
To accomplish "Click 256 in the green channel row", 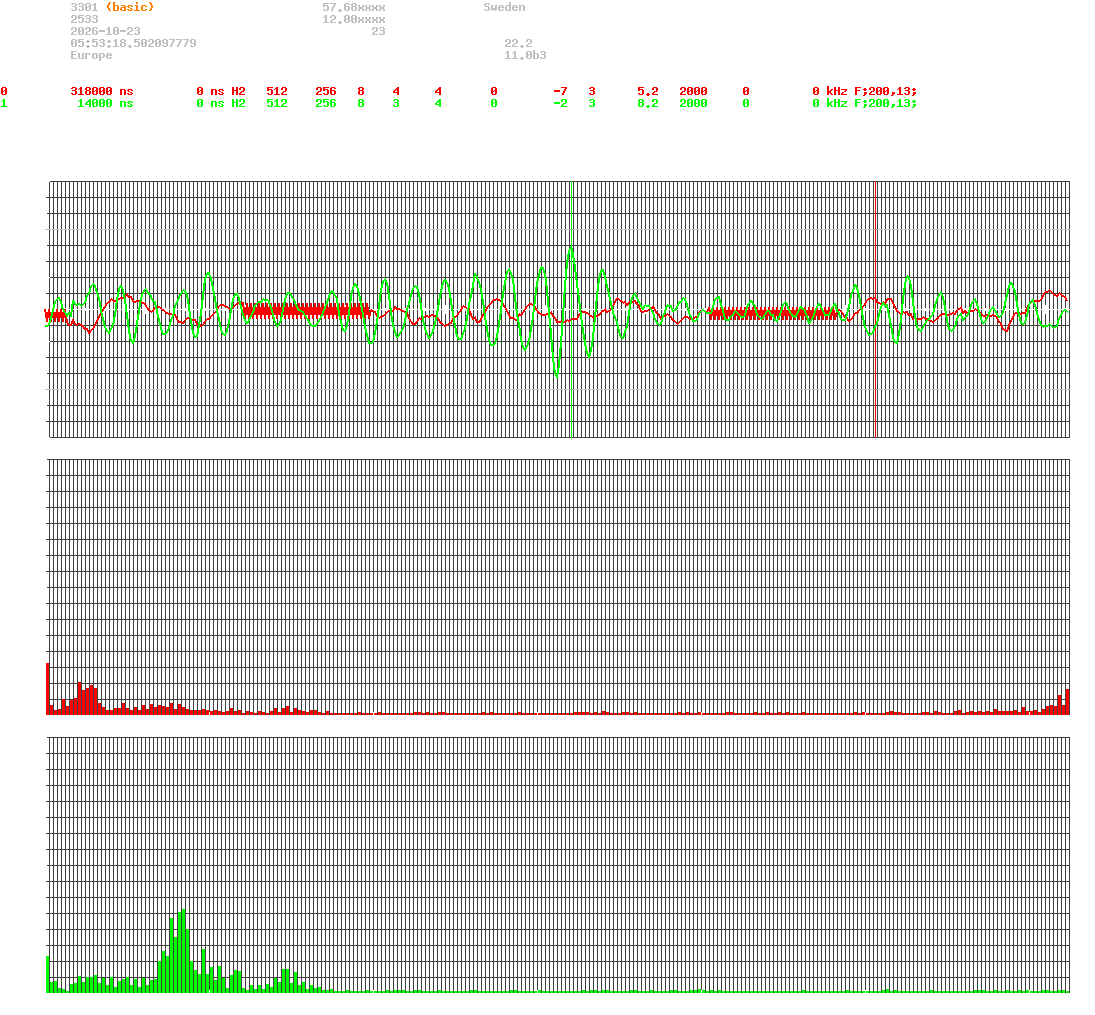I will 325,103.
